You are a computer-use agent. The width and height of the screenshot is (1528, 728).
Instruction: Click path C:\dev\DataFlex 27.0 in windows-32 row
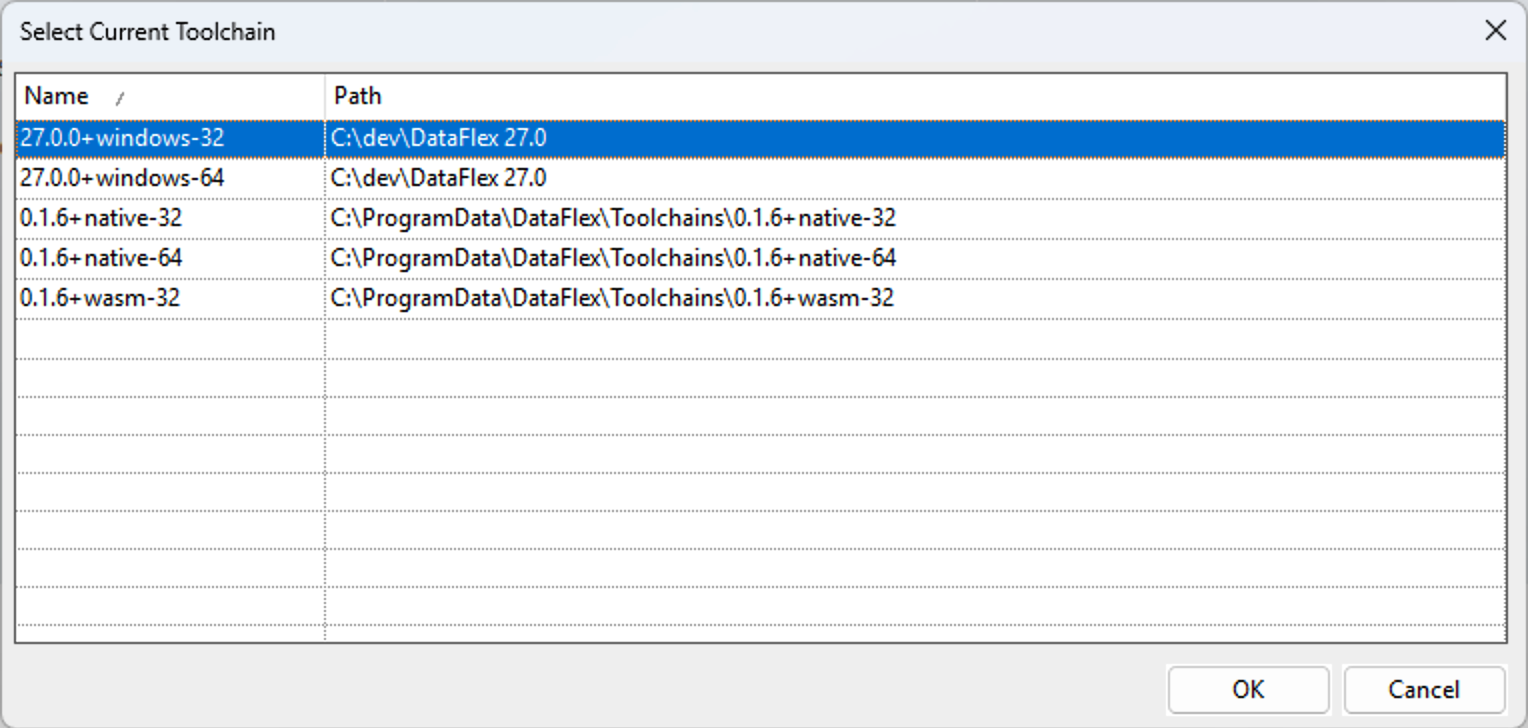[x=439, y=138]
